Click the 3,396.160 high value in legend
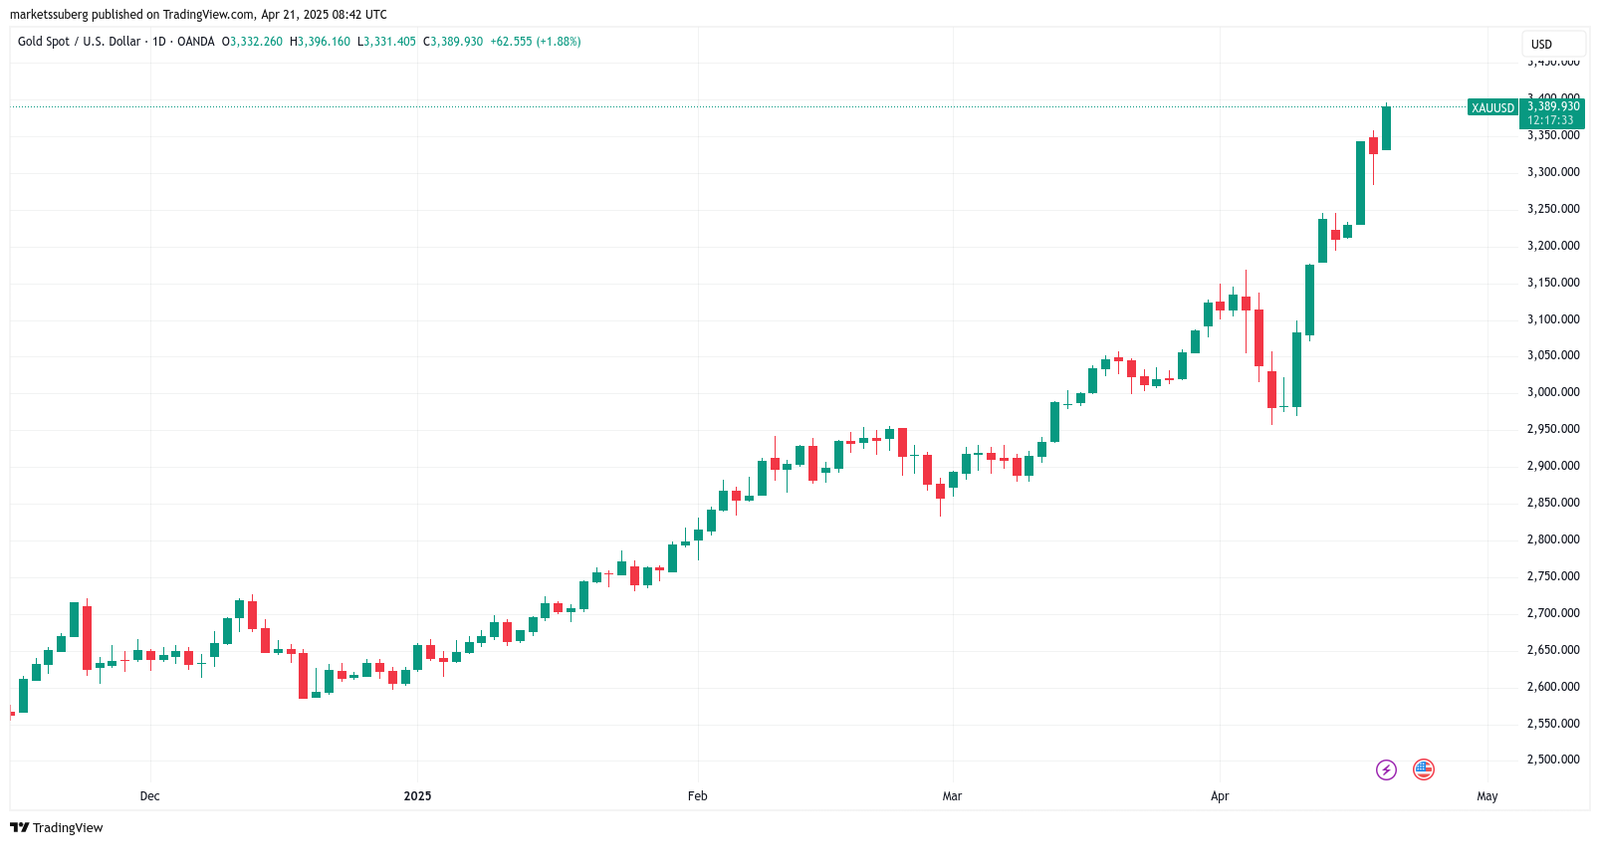The image size is (1600, 845). point(324,42)
